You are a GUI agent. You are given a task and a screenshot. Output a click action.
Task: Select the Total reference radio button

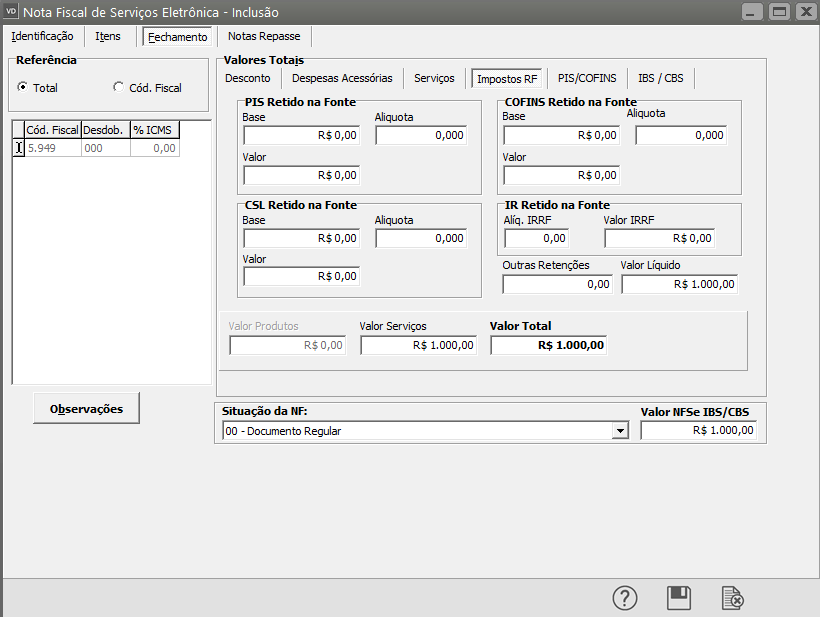pyautogui.click(x=23, y=88)
